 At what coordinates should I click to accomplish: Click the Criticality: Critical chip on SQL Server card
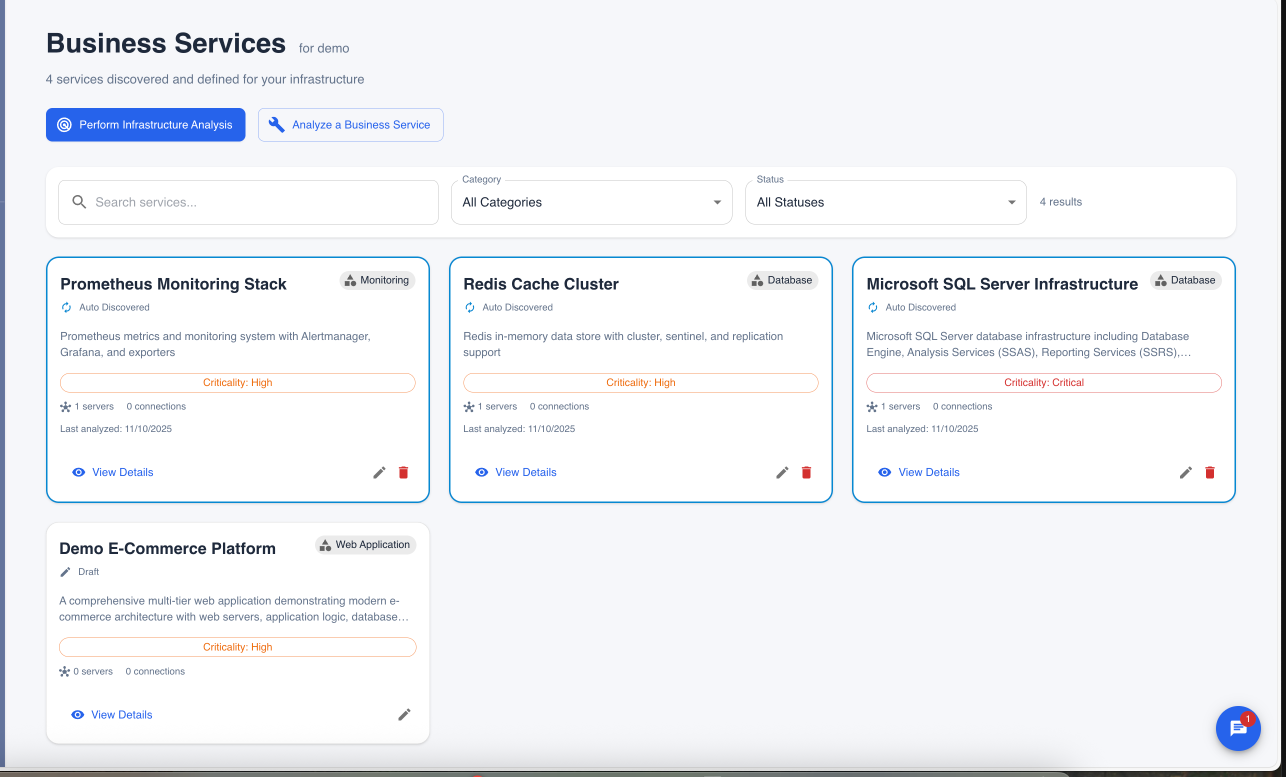pyautogui.click(x=1043, y=382)
